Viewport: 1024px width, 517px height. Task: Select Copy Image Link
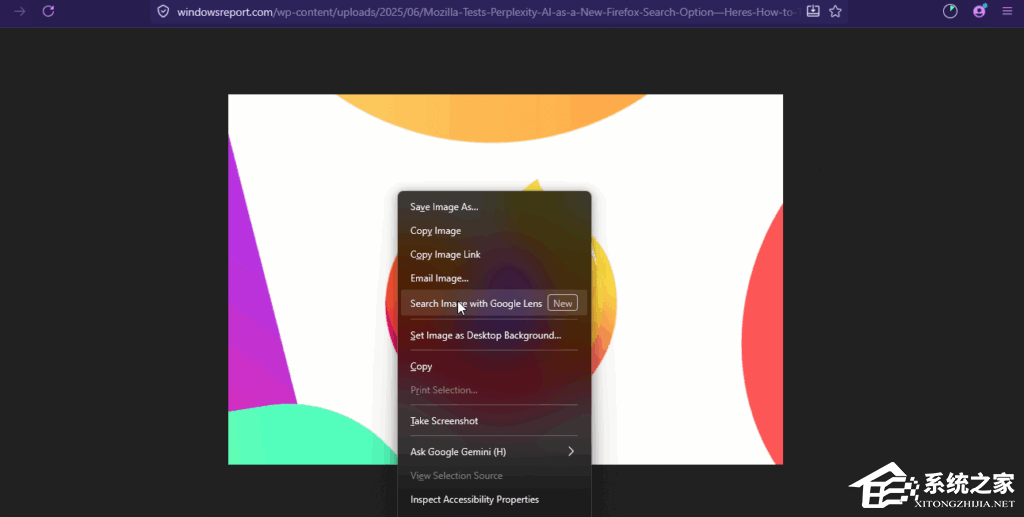coord(494,255)
